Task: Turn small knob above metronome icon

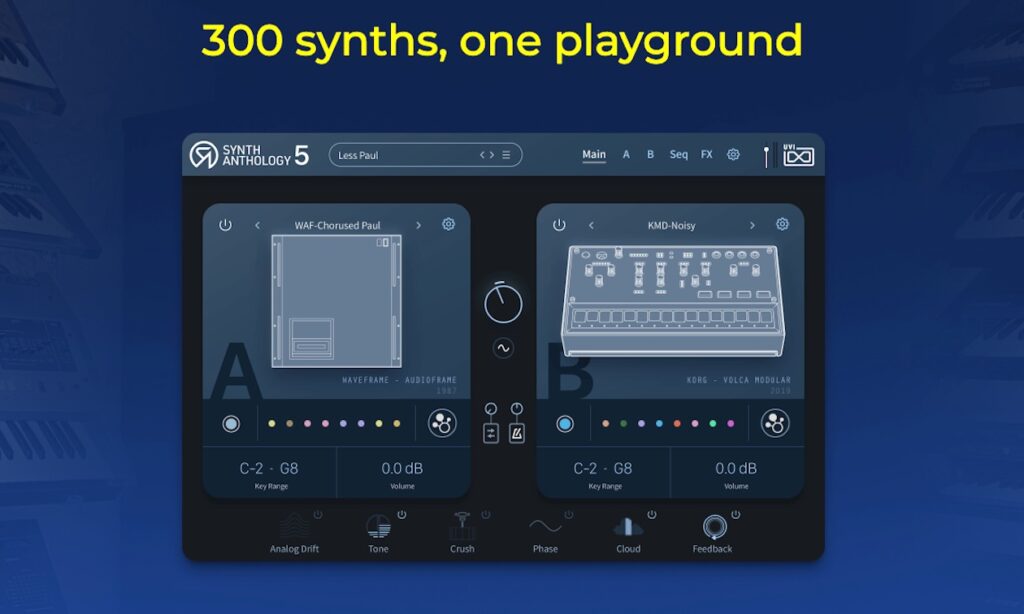Action: pos(517,409)
